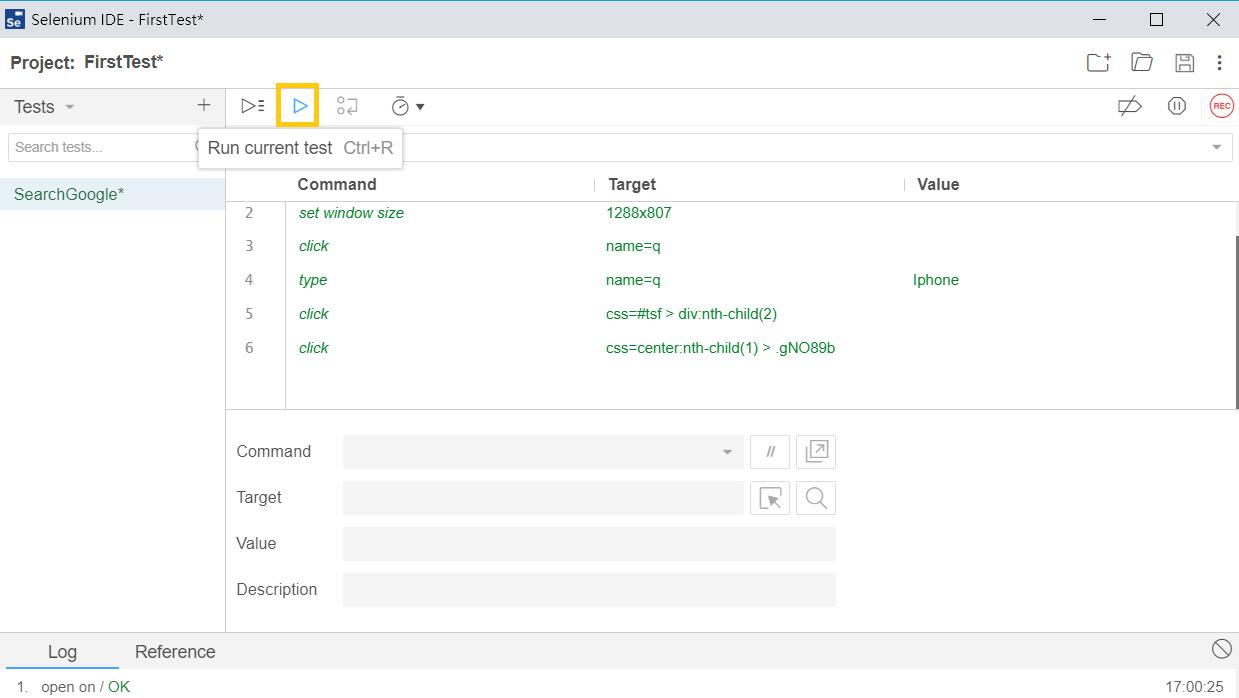The image size is (1239, 698).
Task: Click the 'open on / OK' log entry
Action: 86,687
